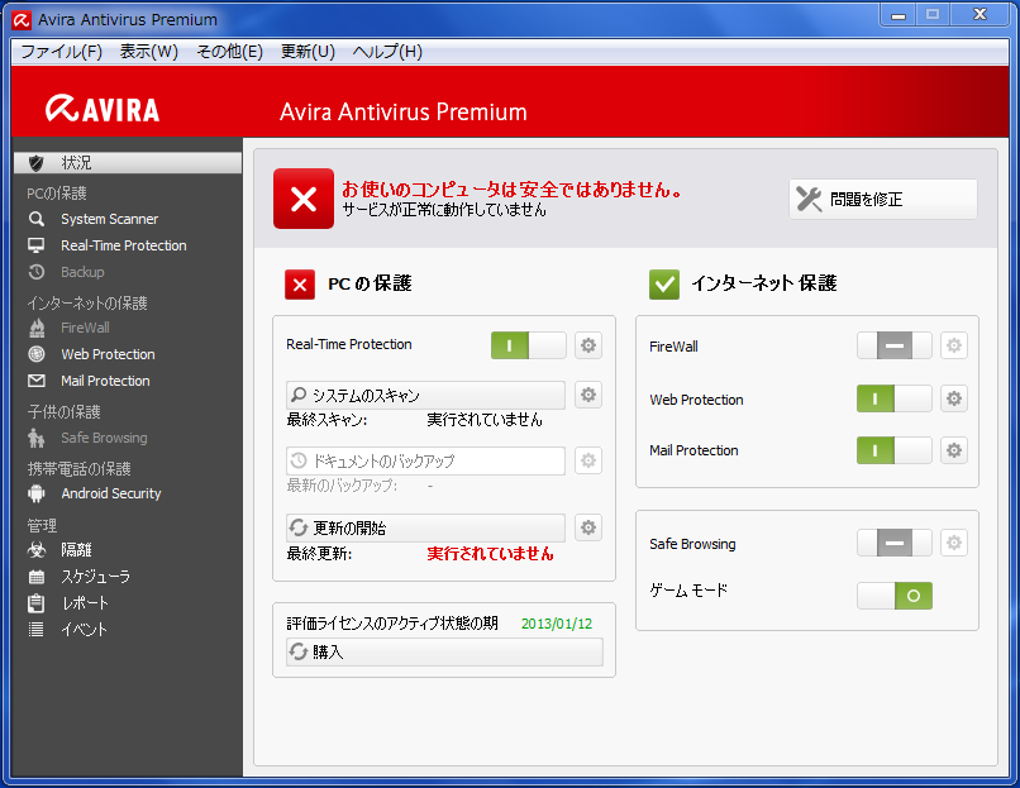Open Web Protection settings gear in main panel
Viewport: 1020px width, 788px height.
[954, 398]
